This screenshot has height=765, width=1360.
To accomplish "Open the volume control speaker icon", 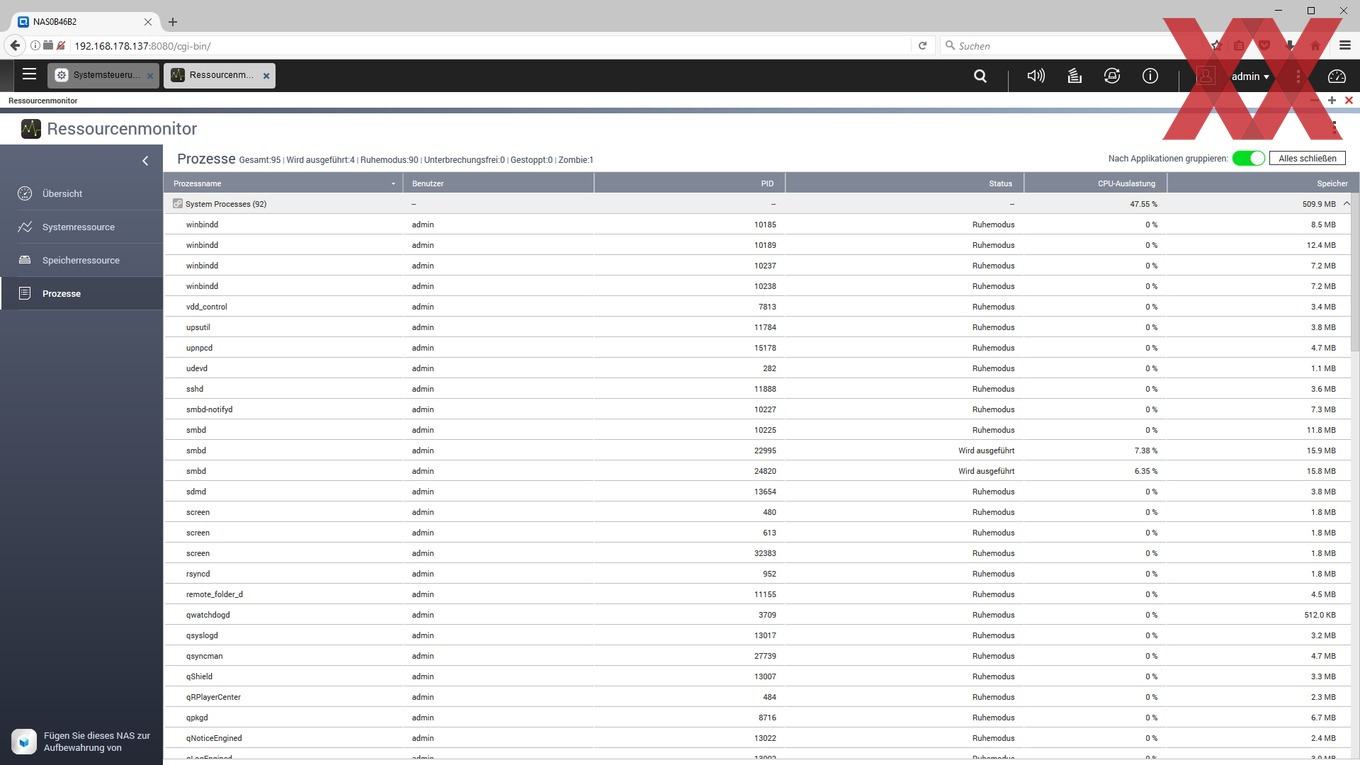I will (1036, 76).
